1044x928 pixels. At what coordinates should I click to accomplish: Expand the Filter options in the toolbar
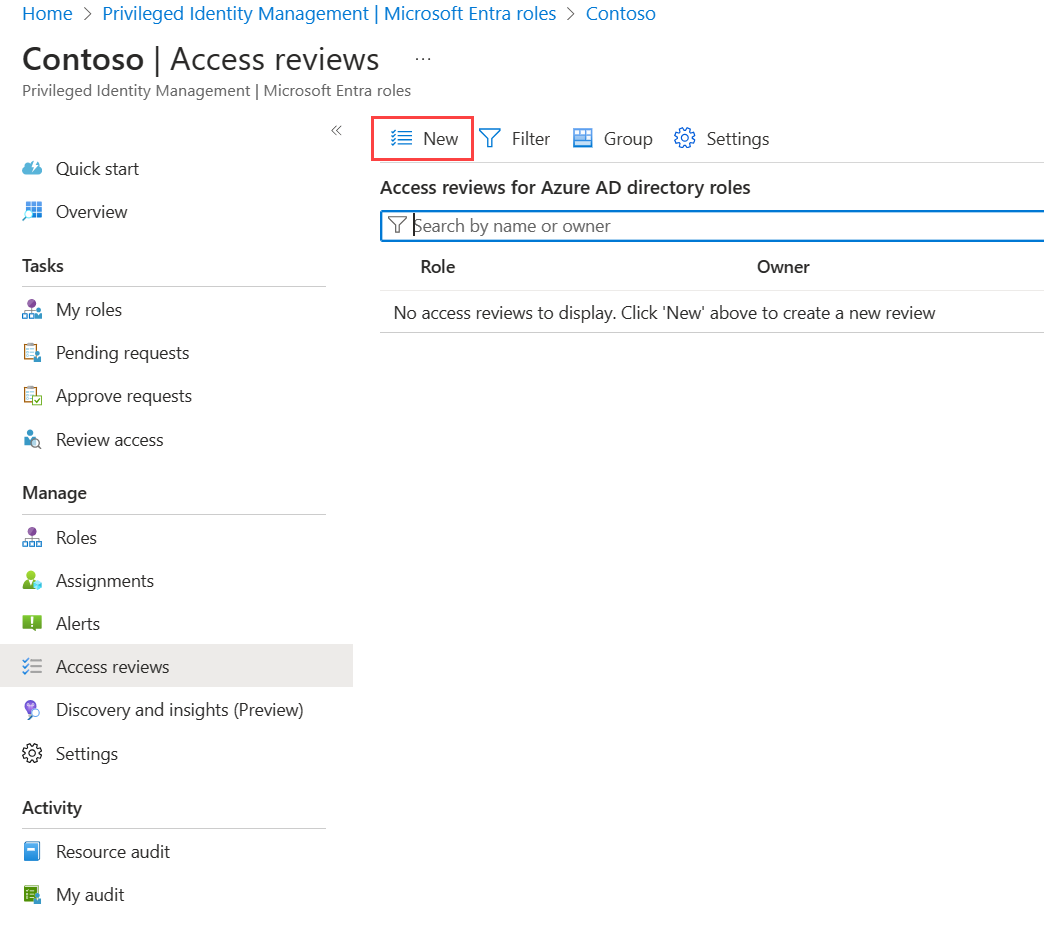(x=514, y=138)
